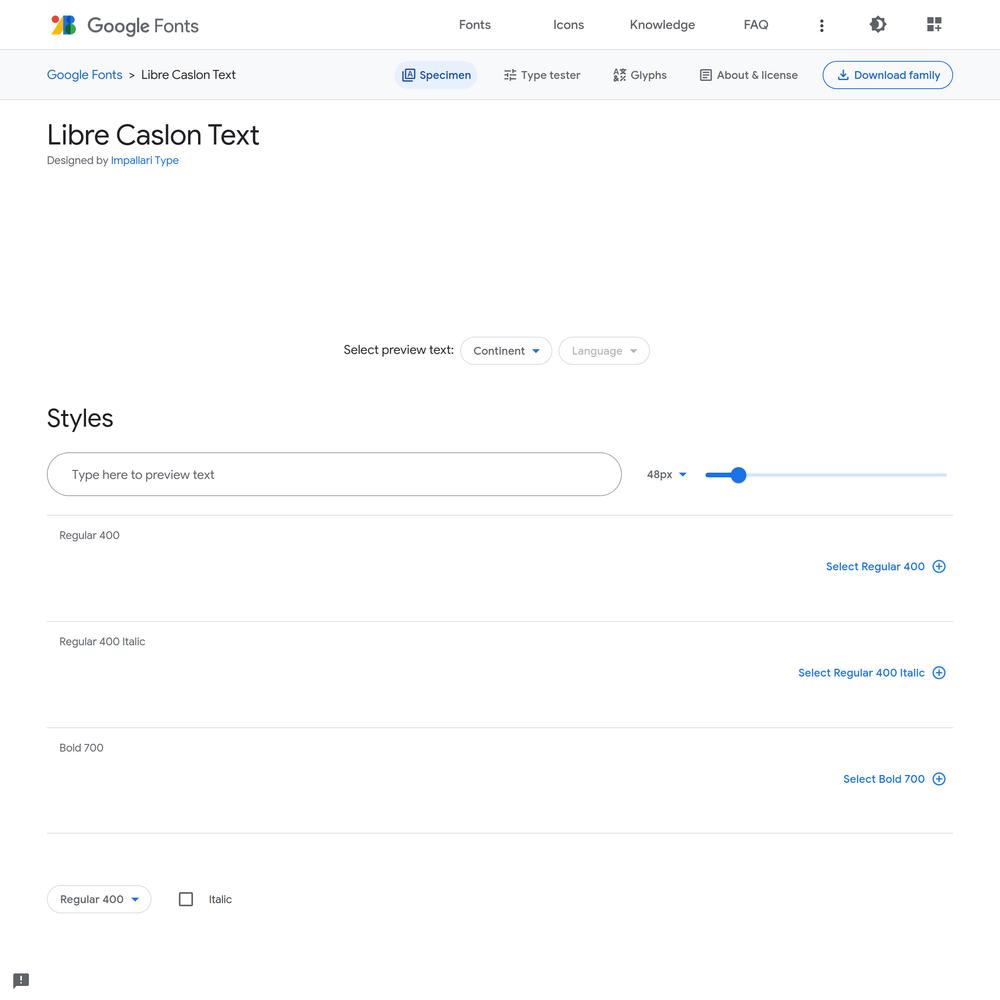
Task: Open the selected families grid icon
Action: tap(934, 24)
